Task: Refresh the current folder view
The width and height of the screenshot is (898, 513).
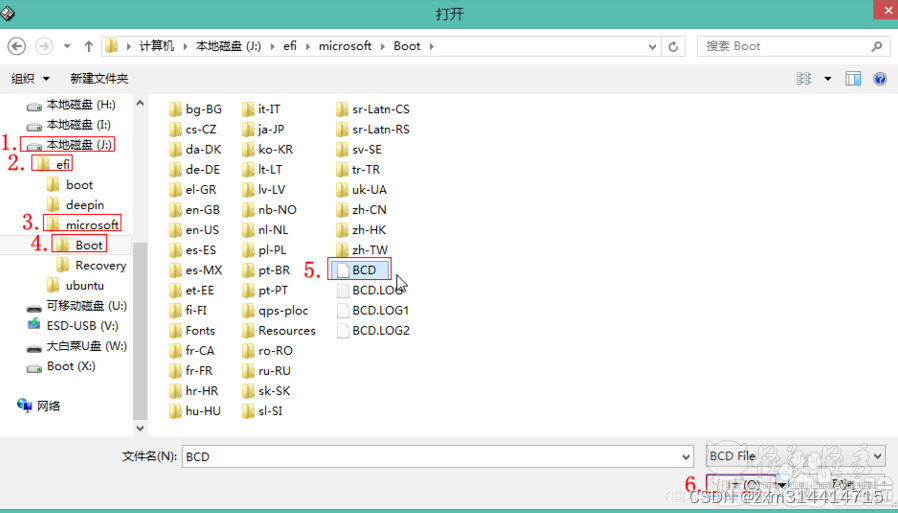Action: tap(674, 46)
